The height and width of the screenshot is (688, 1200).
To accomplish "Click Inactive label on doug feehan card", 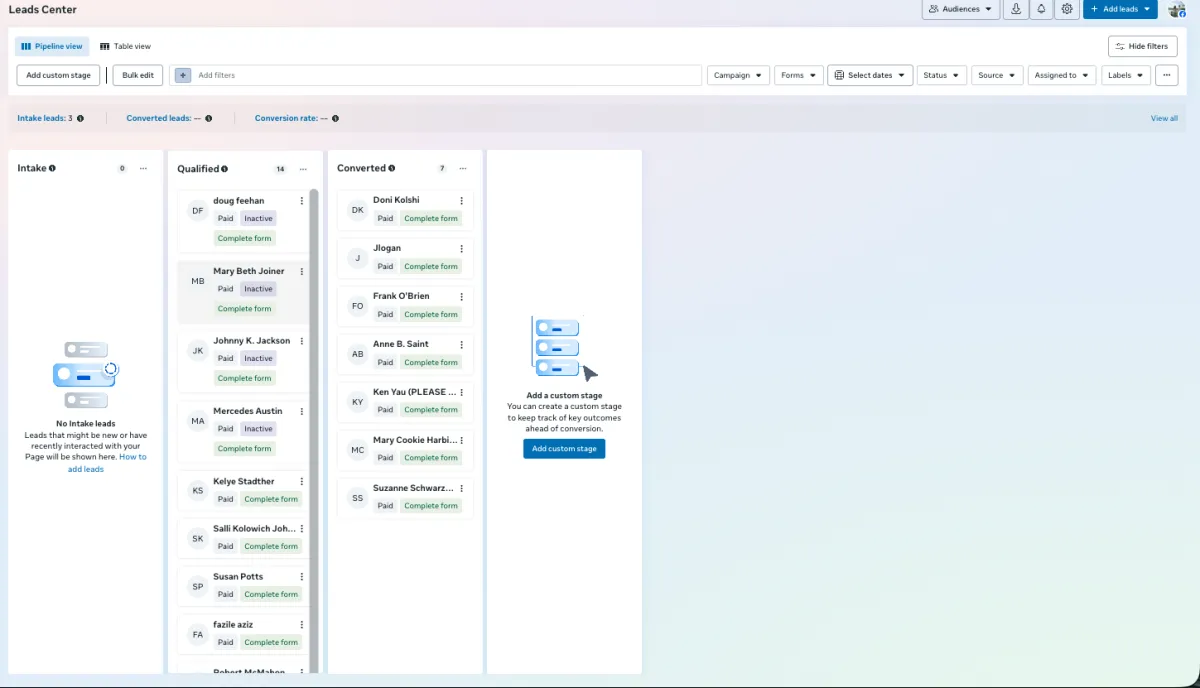I will click(258, 218).
